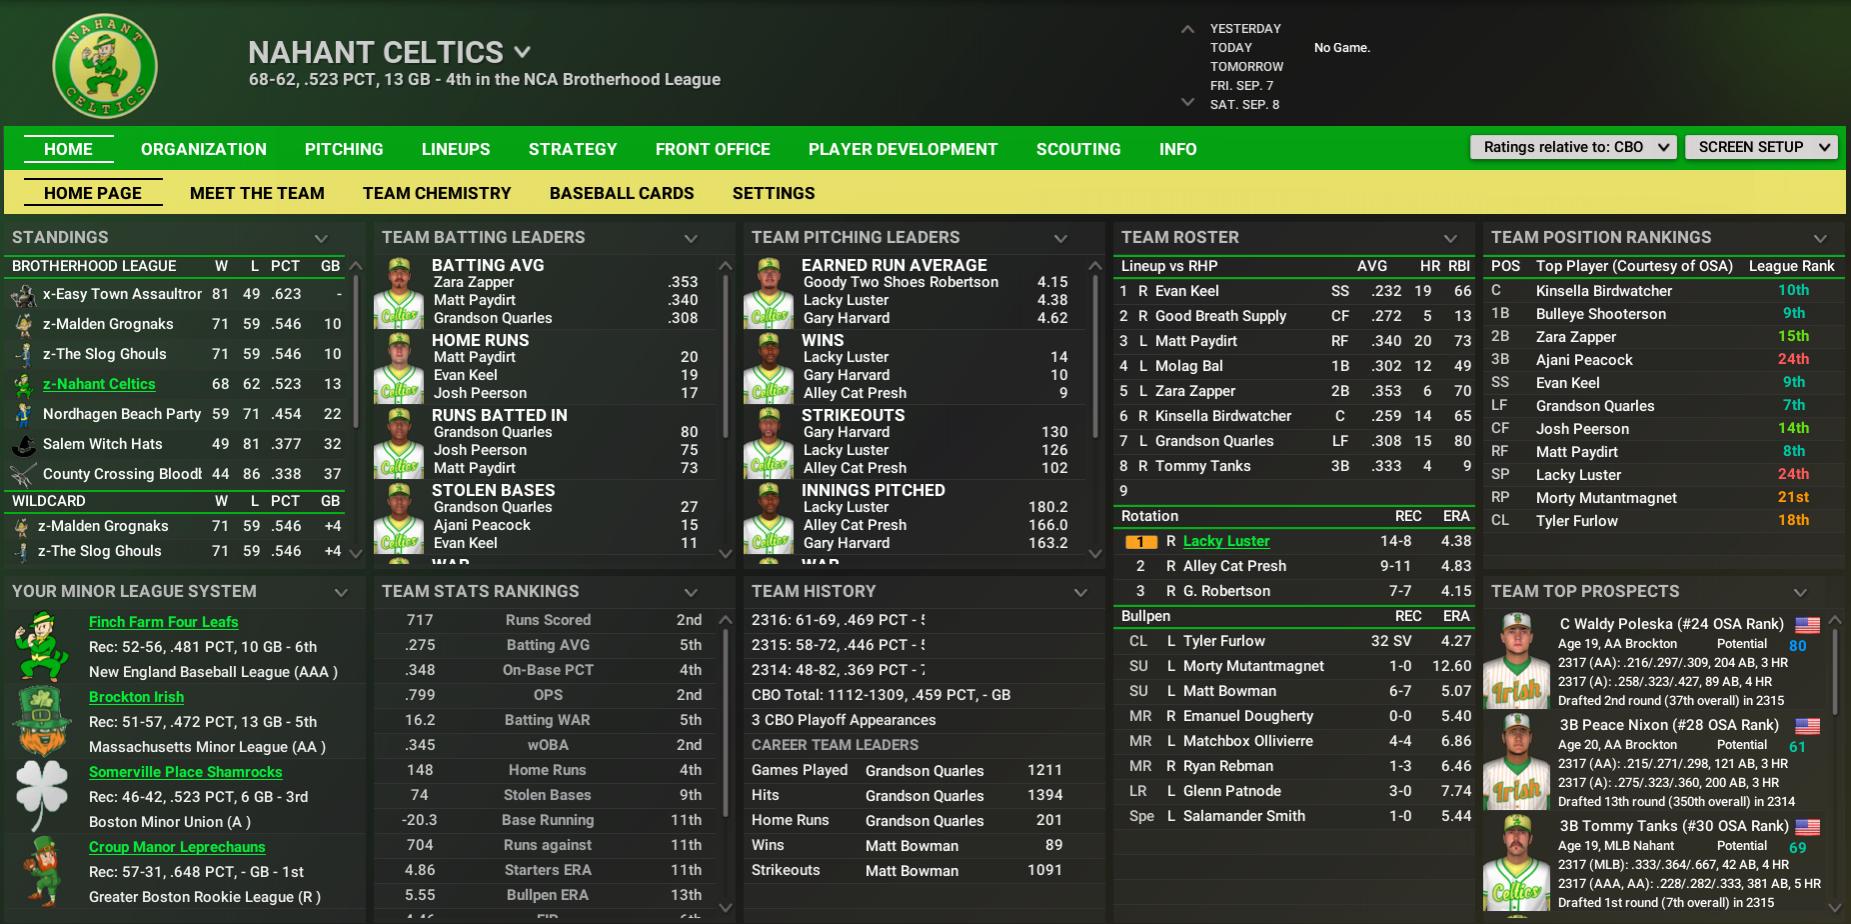The image size is (1851, 924).
Task: Click the number 1 starter badge by Lacky Luster
Action: [1140, 542]
